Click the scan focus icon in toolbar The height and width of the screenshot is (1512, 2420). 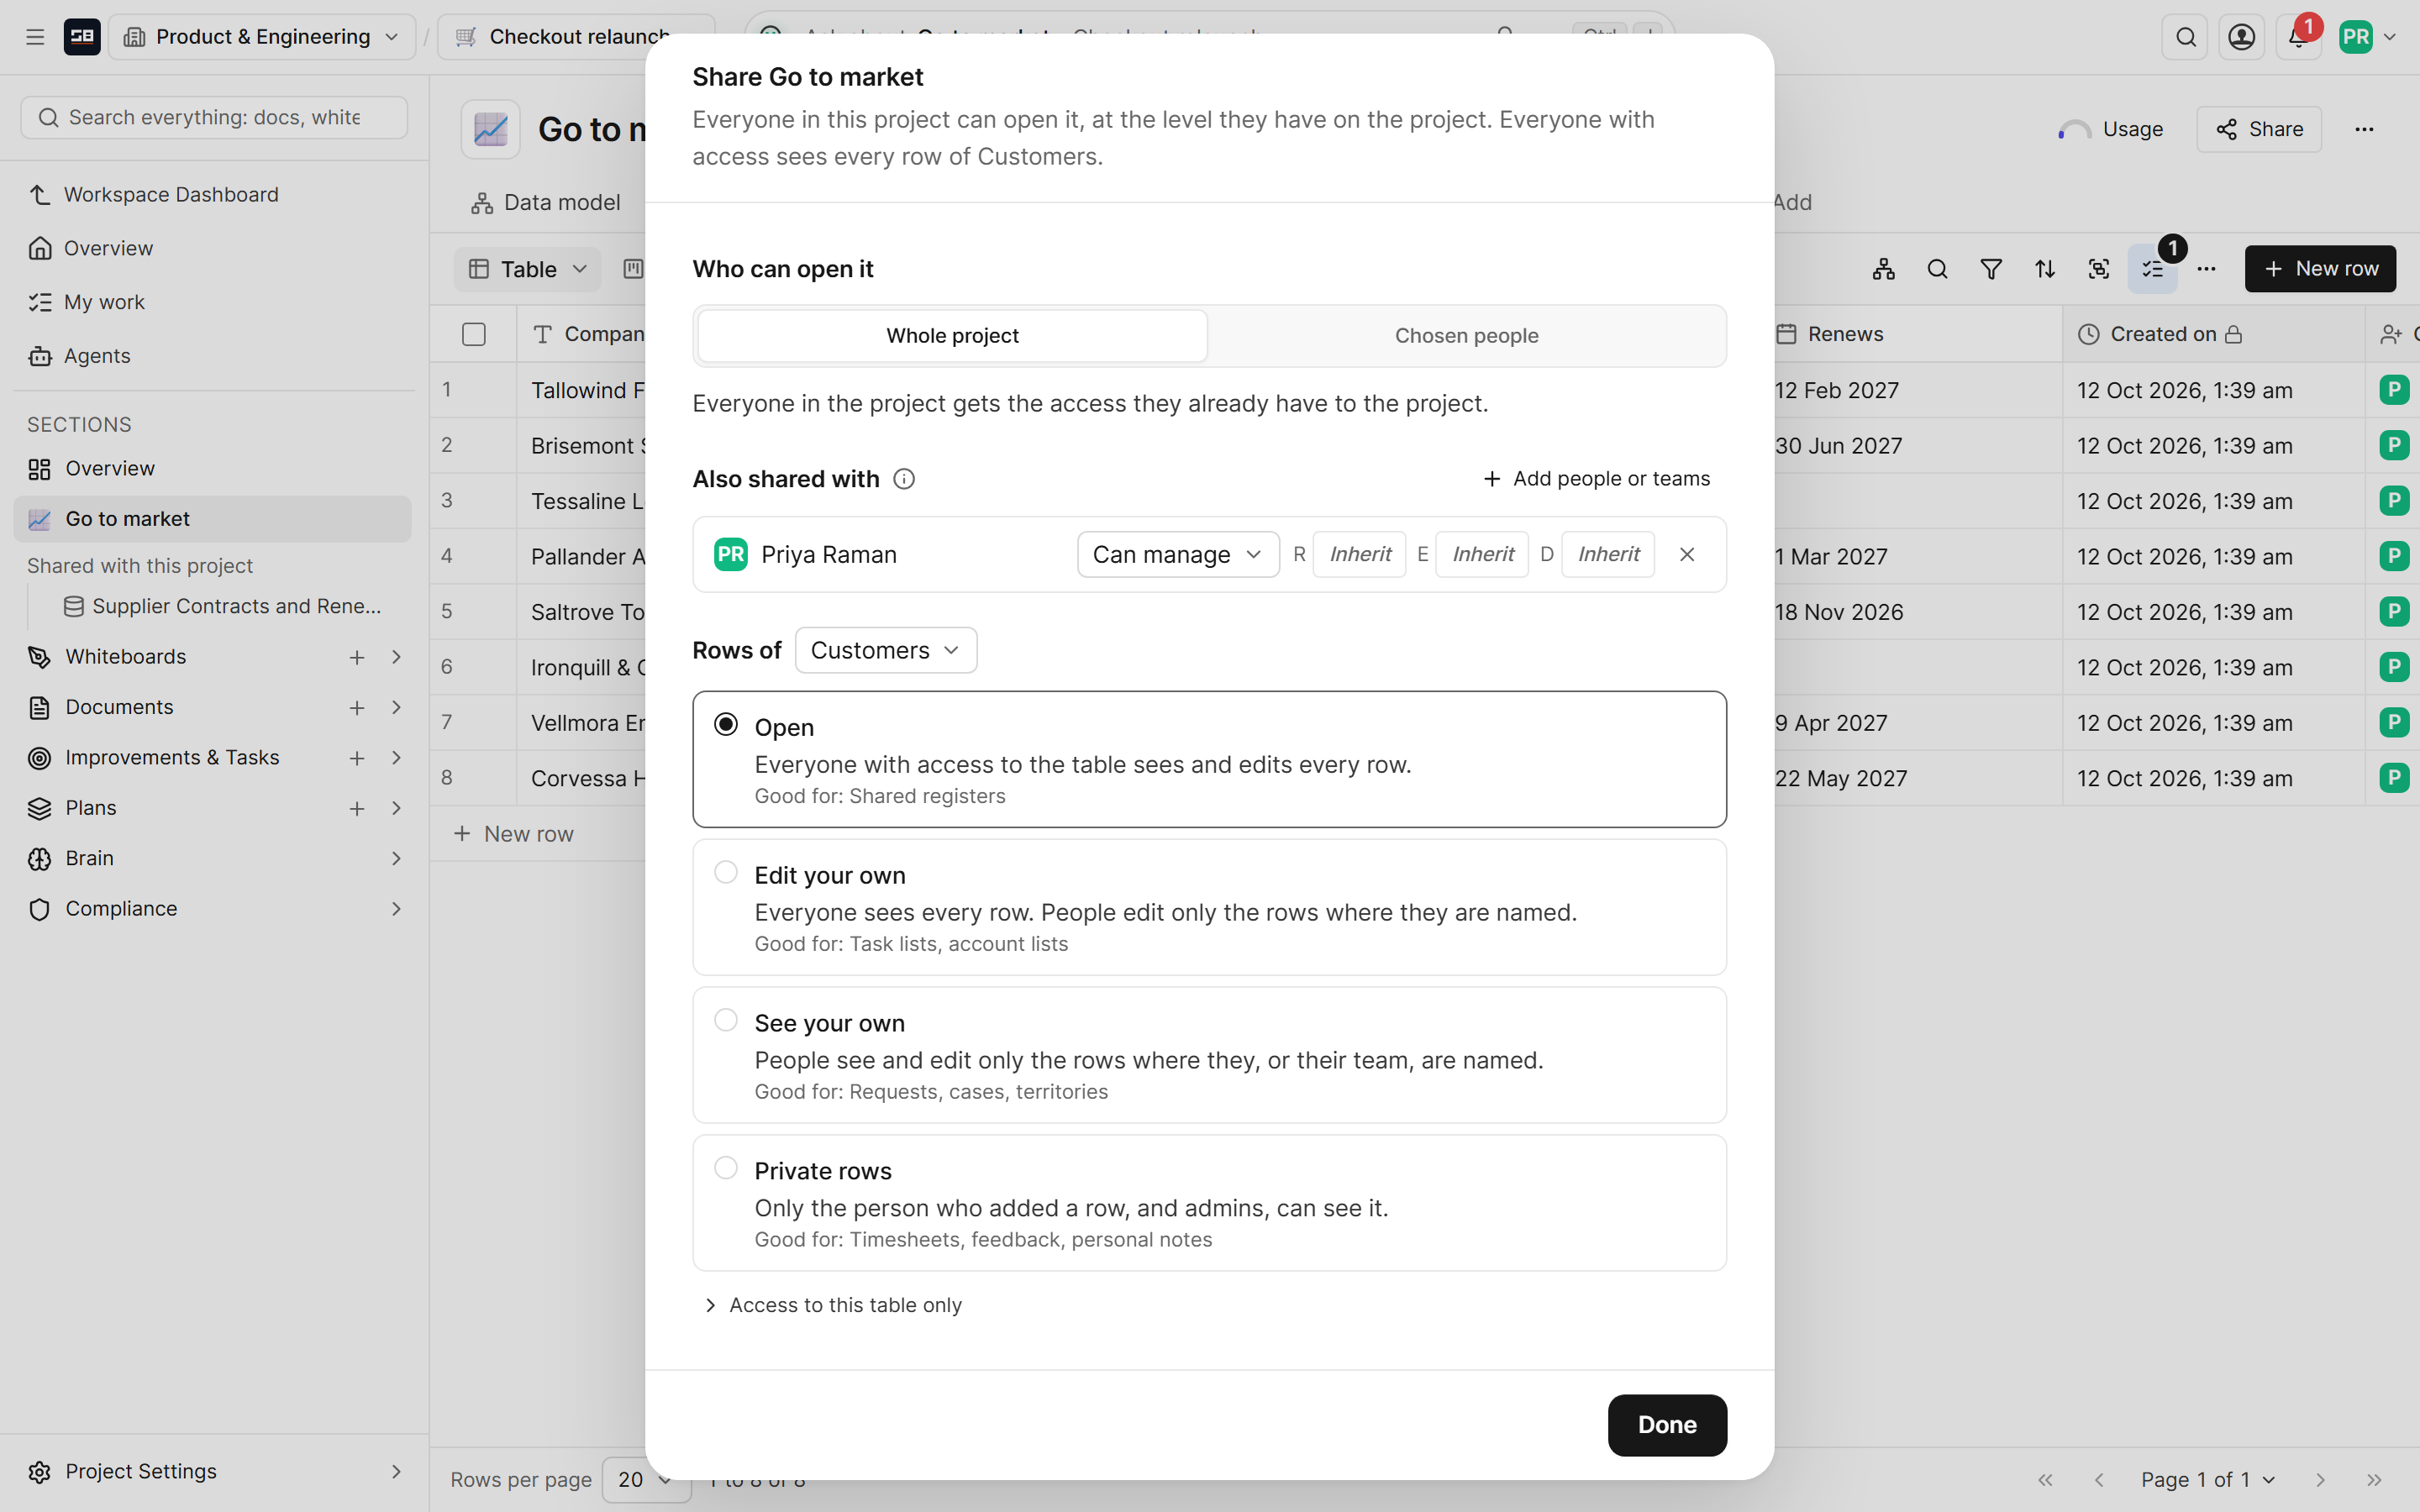2099,269
